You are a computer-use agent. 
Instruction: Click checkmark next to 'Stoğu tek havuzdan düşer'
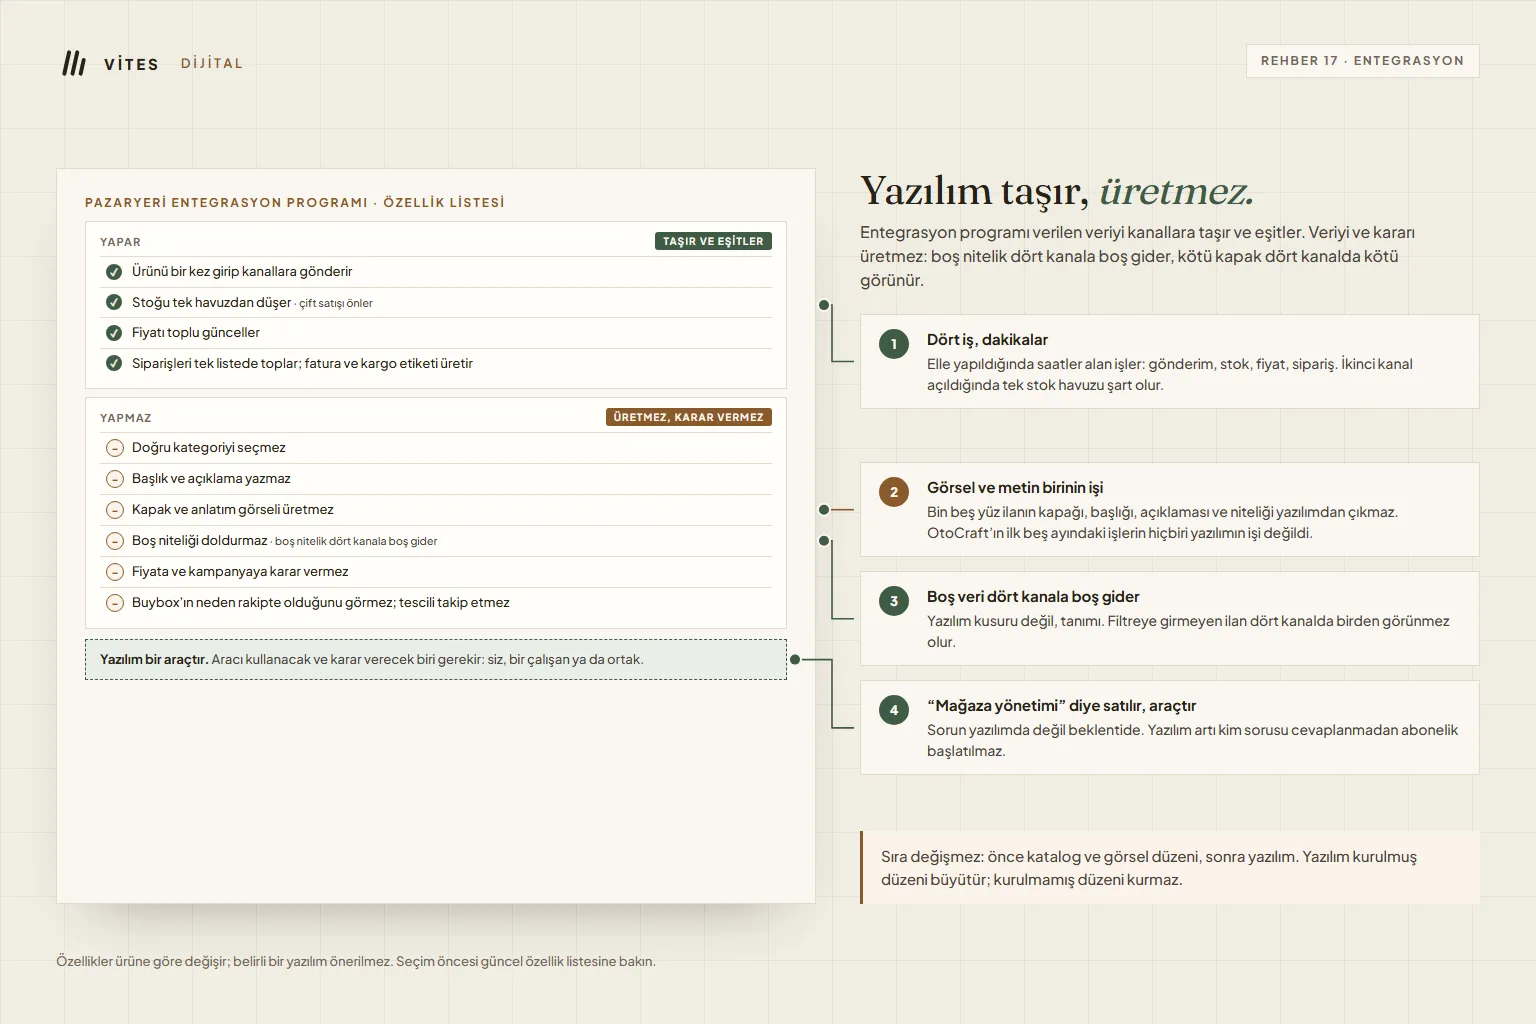(114, 302)
